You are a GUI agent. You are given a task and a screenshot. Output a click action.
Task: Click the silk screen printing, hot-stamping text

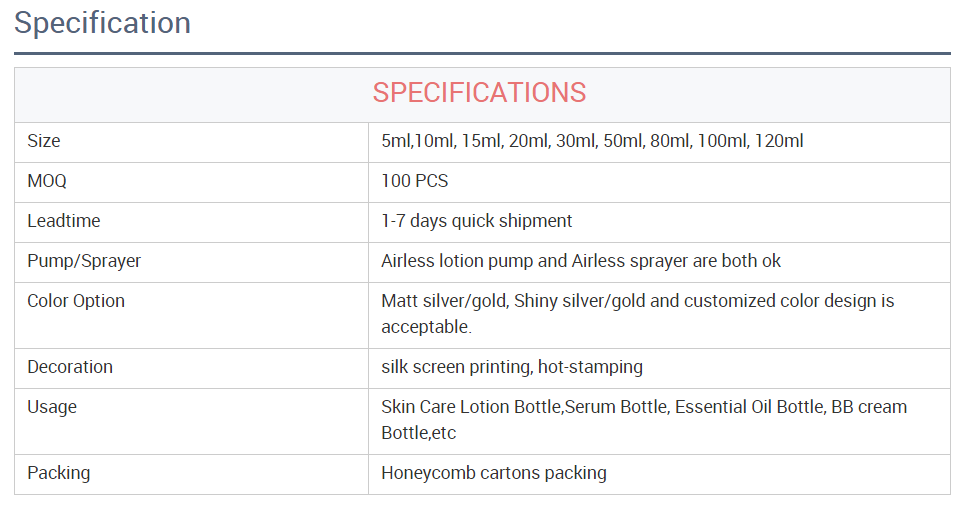tap(512, 367)
